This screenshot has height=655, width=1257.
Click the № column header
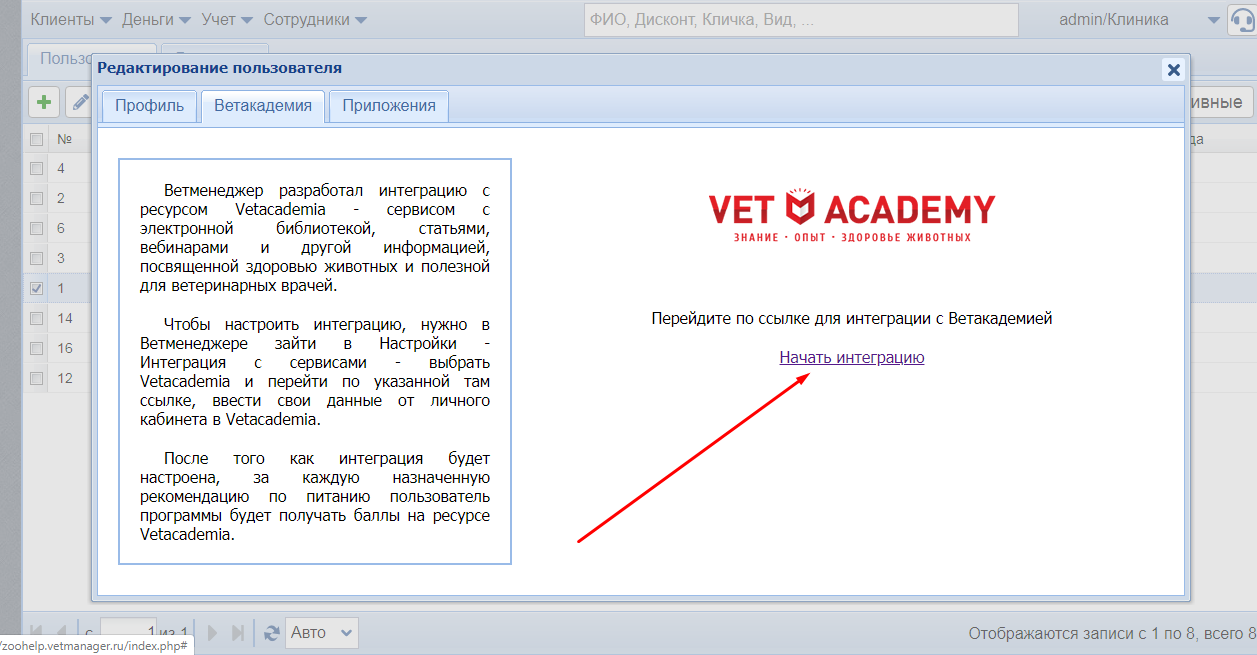point(64,139)
